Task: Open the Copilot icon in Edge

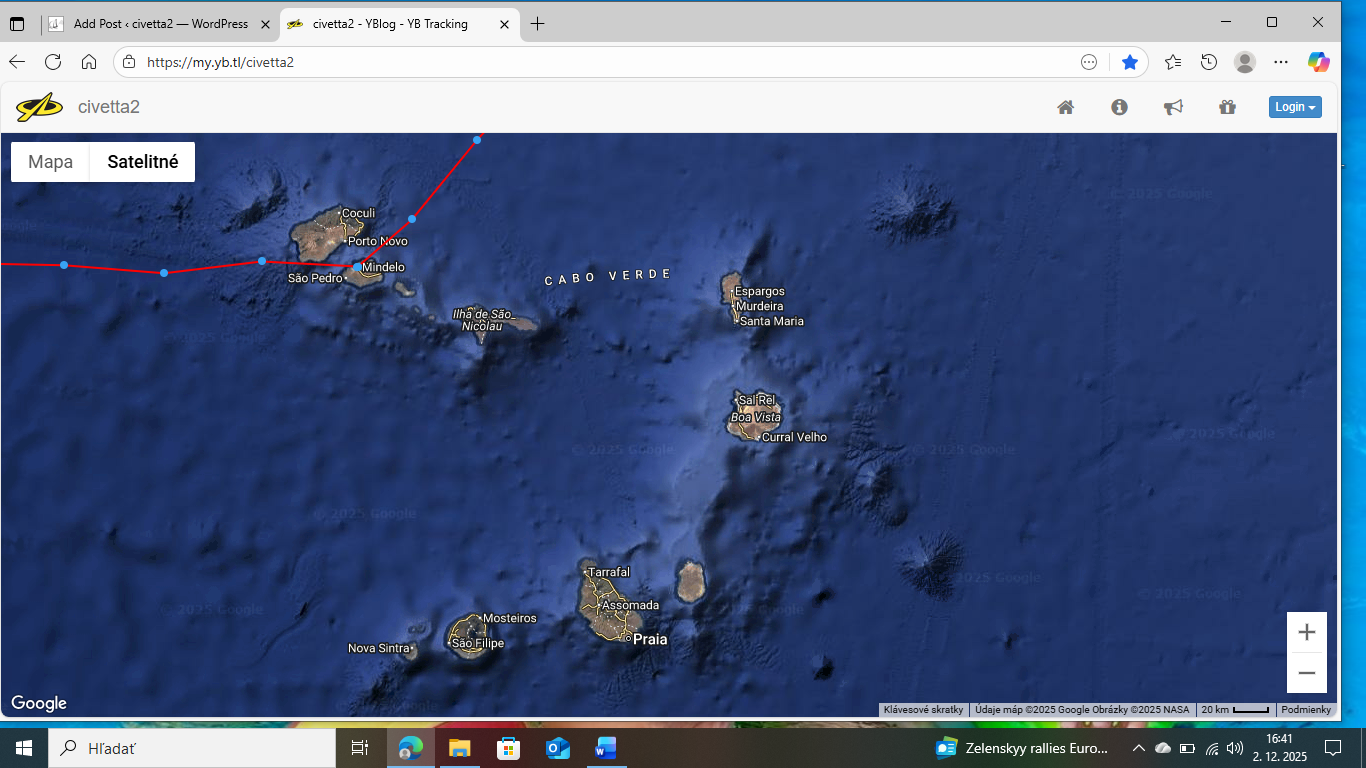Action: pos(1318,62)
